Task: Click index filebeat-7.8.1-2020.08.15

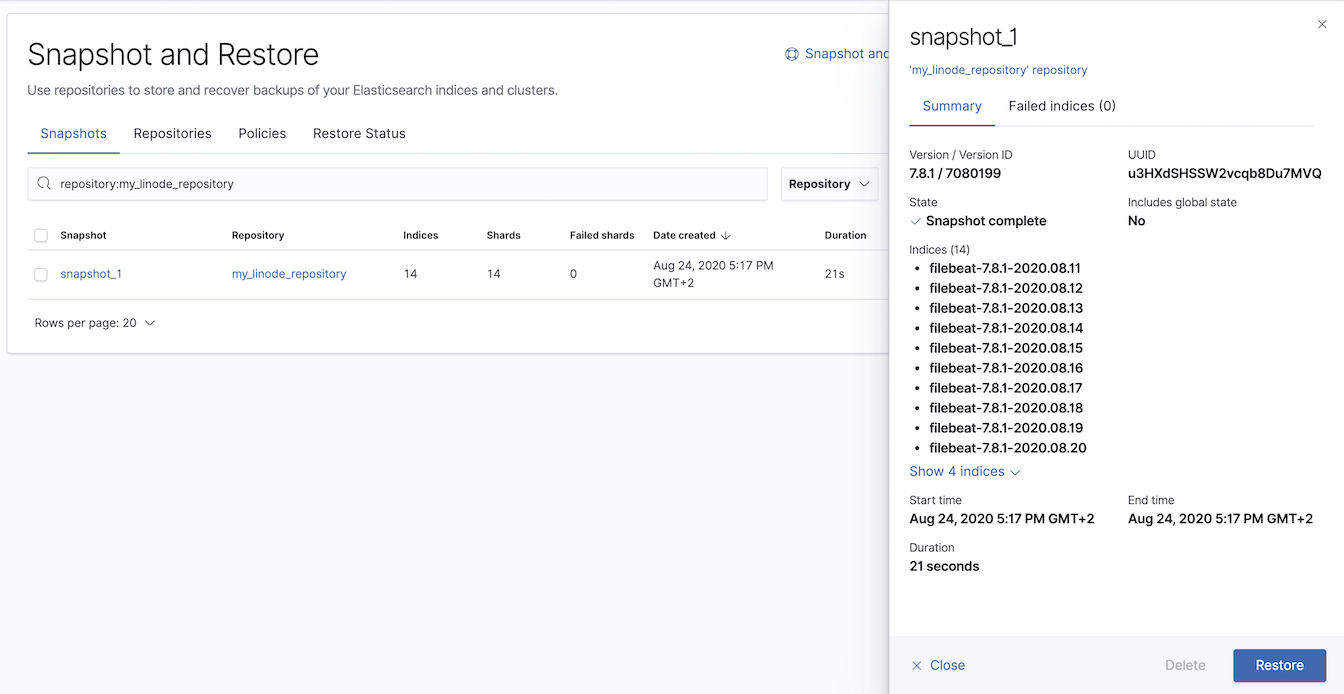Action: coord(1006,348)
